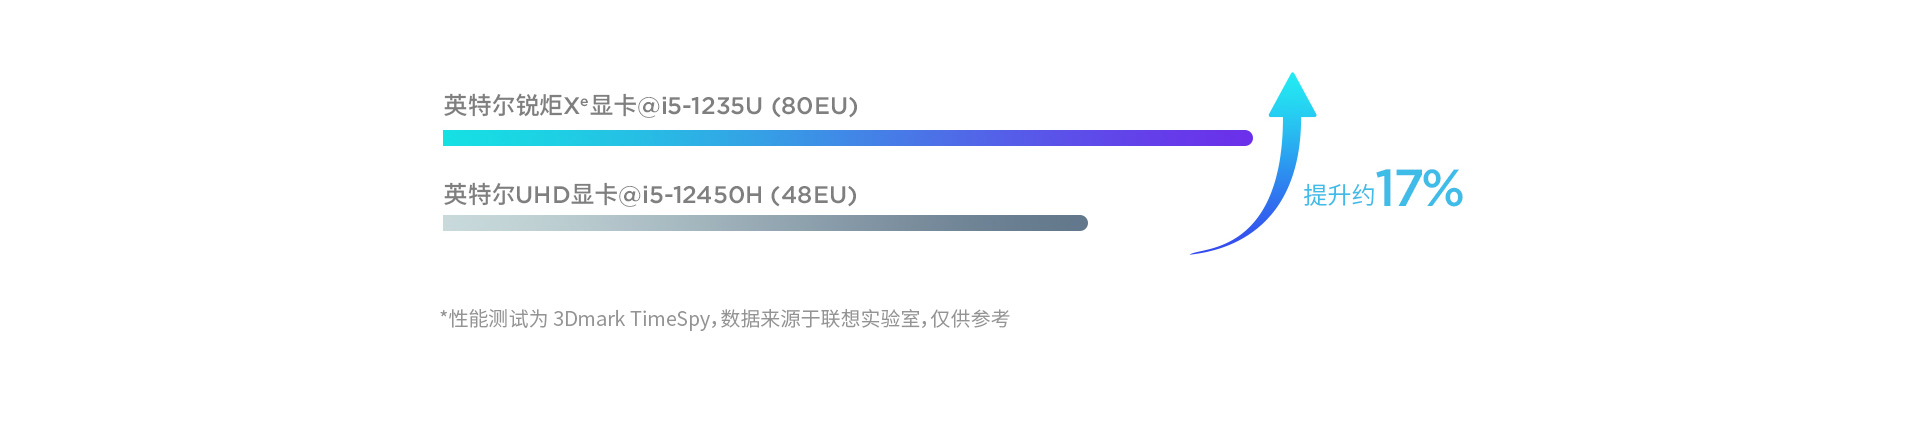Click the 提升约 label text
This screenshot has width=1920, height=424.
(1339, 195)
